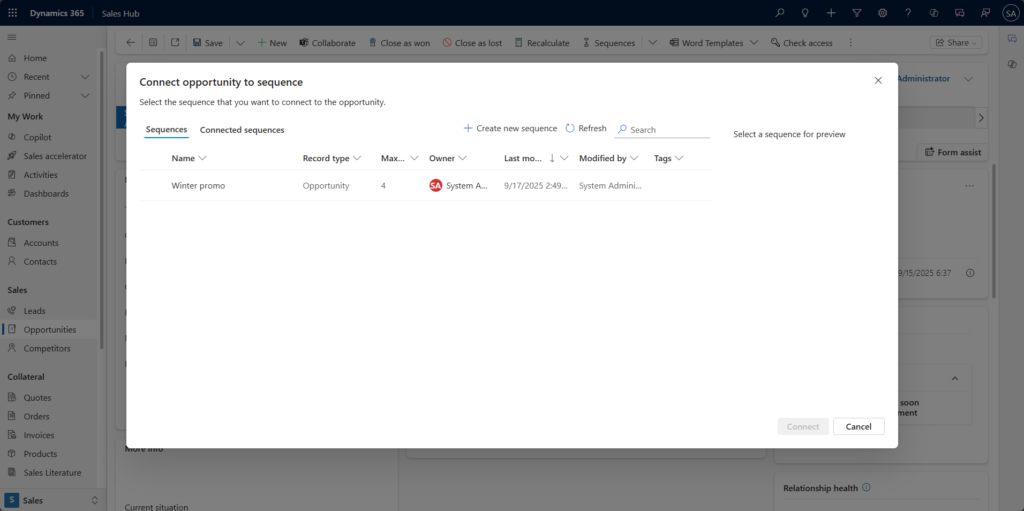Close the Connect opportunity to sequence dialog
Viewport: 1024px width, 511px height.
click(878, 80)
